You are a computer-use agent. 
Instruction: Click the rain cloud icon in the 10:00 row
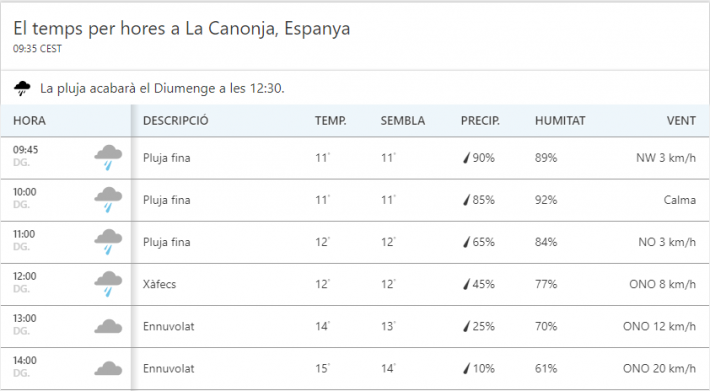(x=108, y=200)
